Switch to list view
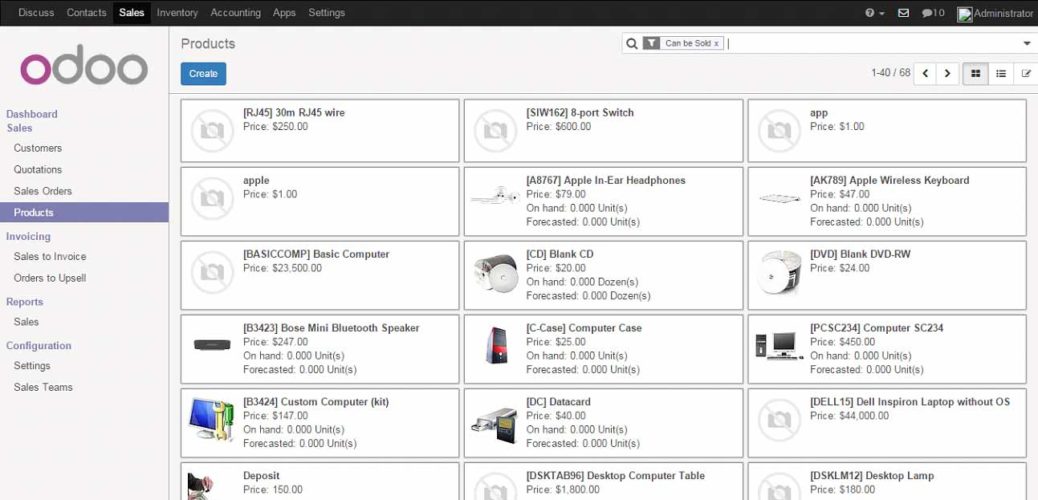The height and width of the screenshot is (500, 1038). (1001, 74)
